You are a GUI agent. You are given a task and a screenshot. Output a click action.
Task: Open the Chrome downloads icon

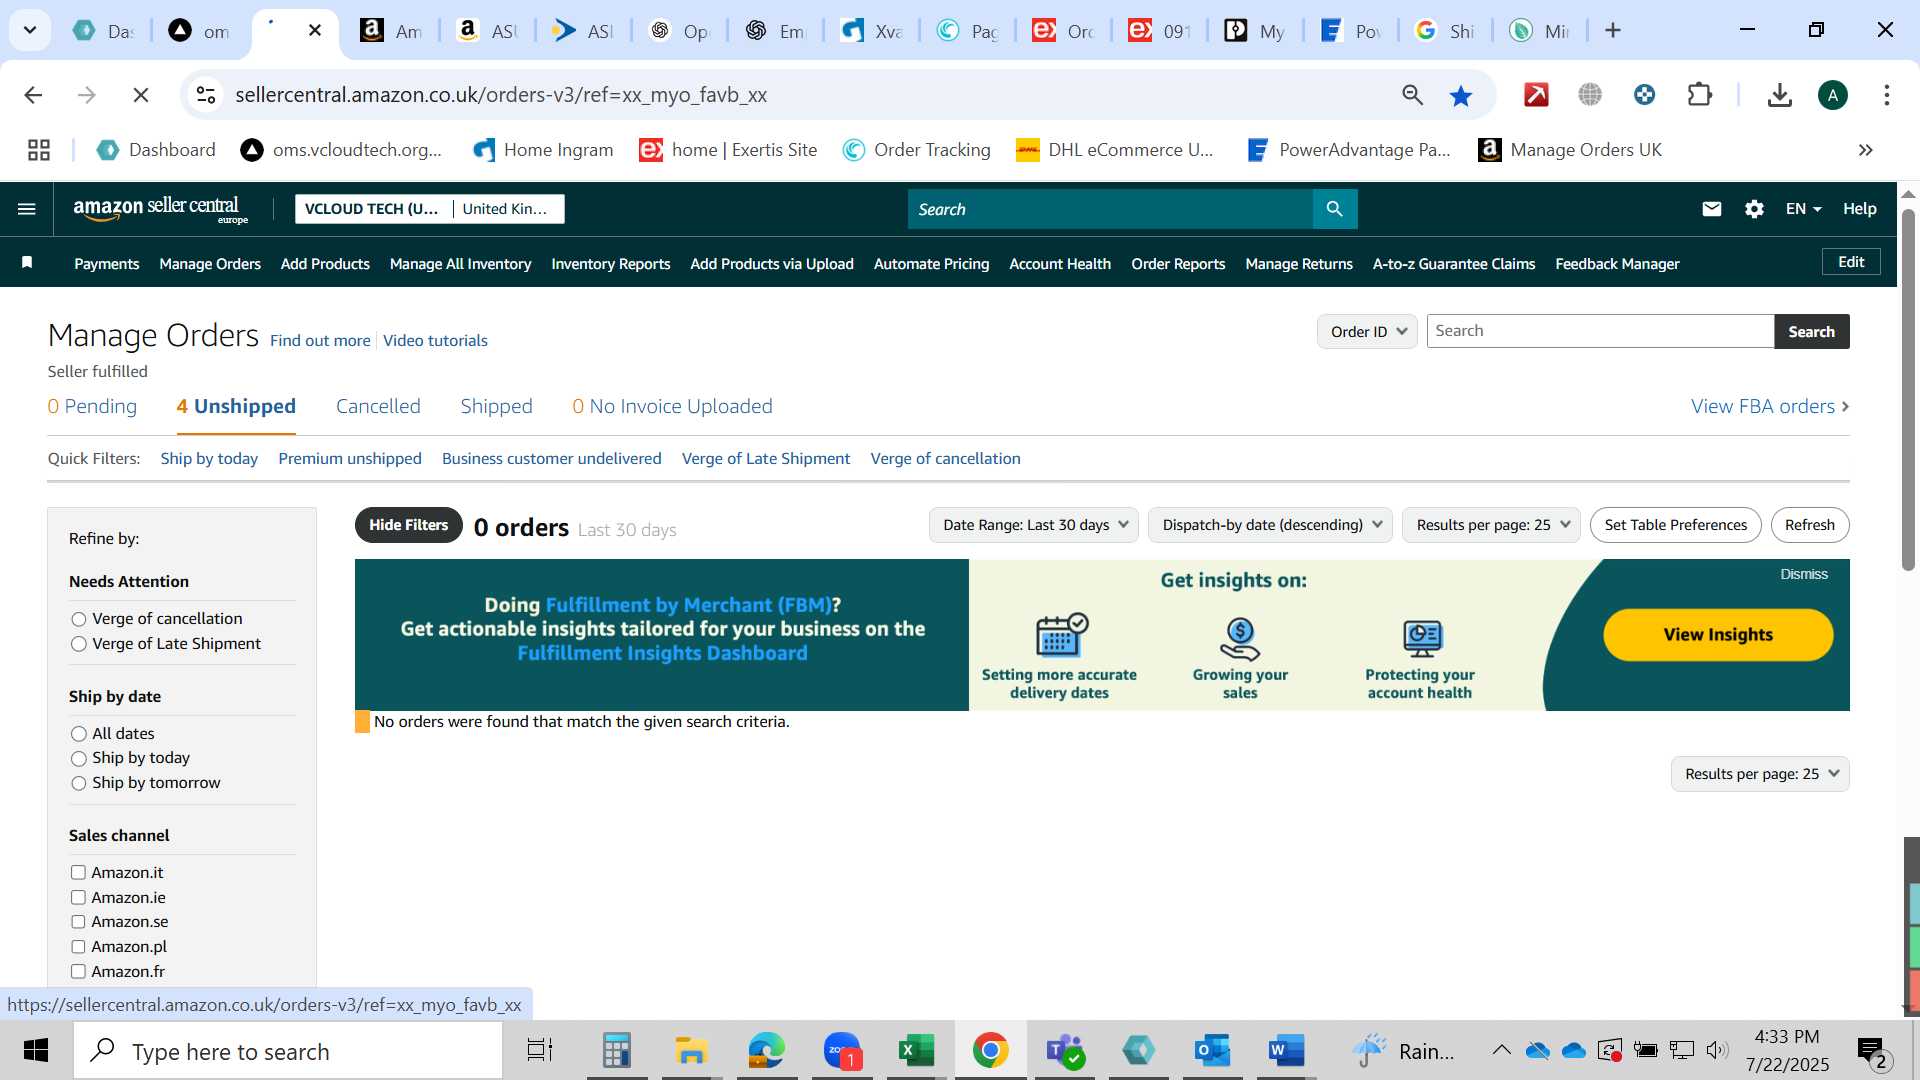(1779, 95)
